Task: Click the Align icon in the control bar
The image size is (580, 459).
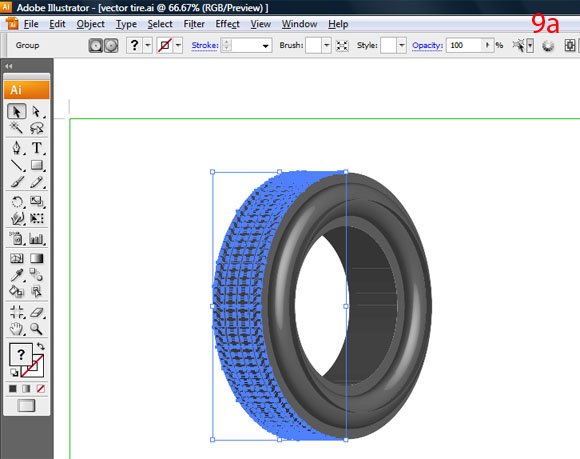Action: 570,45
